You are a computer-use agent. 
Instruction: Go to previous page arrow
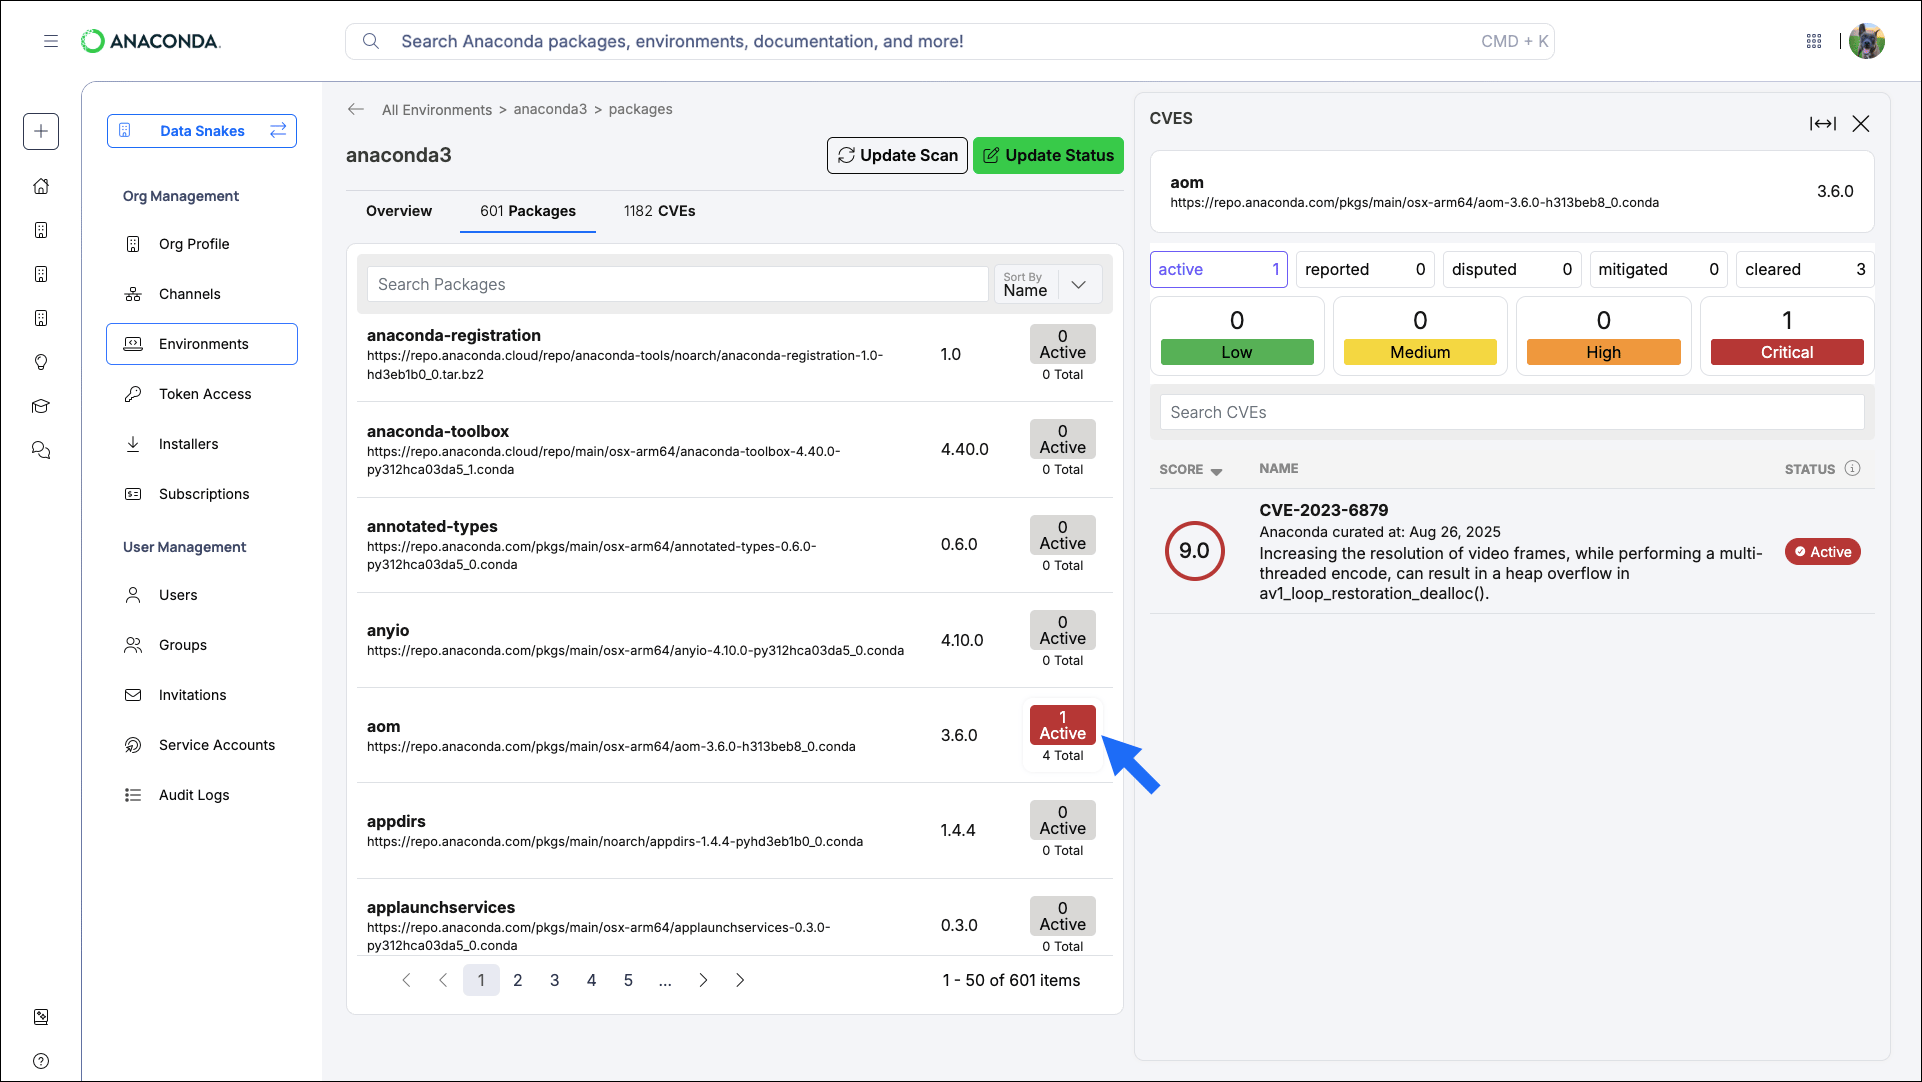443,980
